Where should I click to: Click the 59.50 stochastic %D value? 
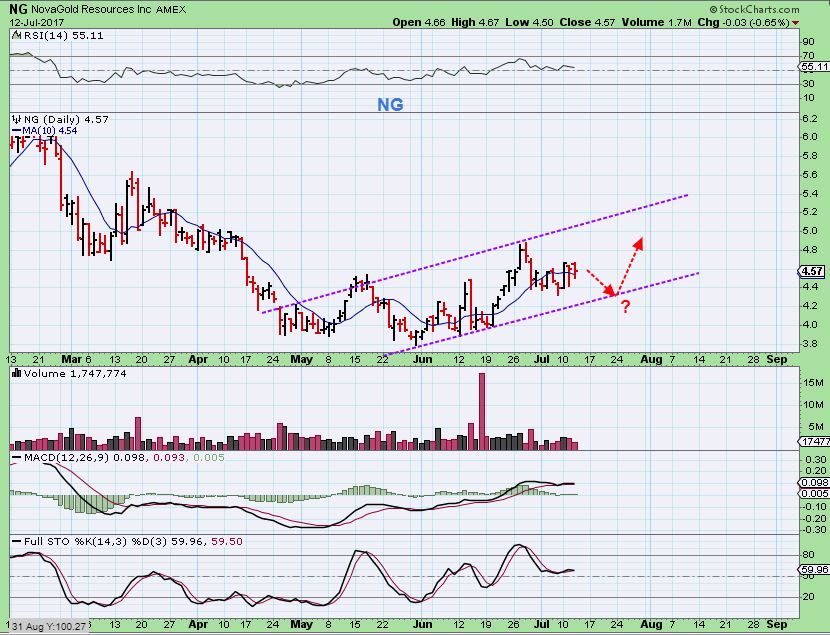(227, 541)
